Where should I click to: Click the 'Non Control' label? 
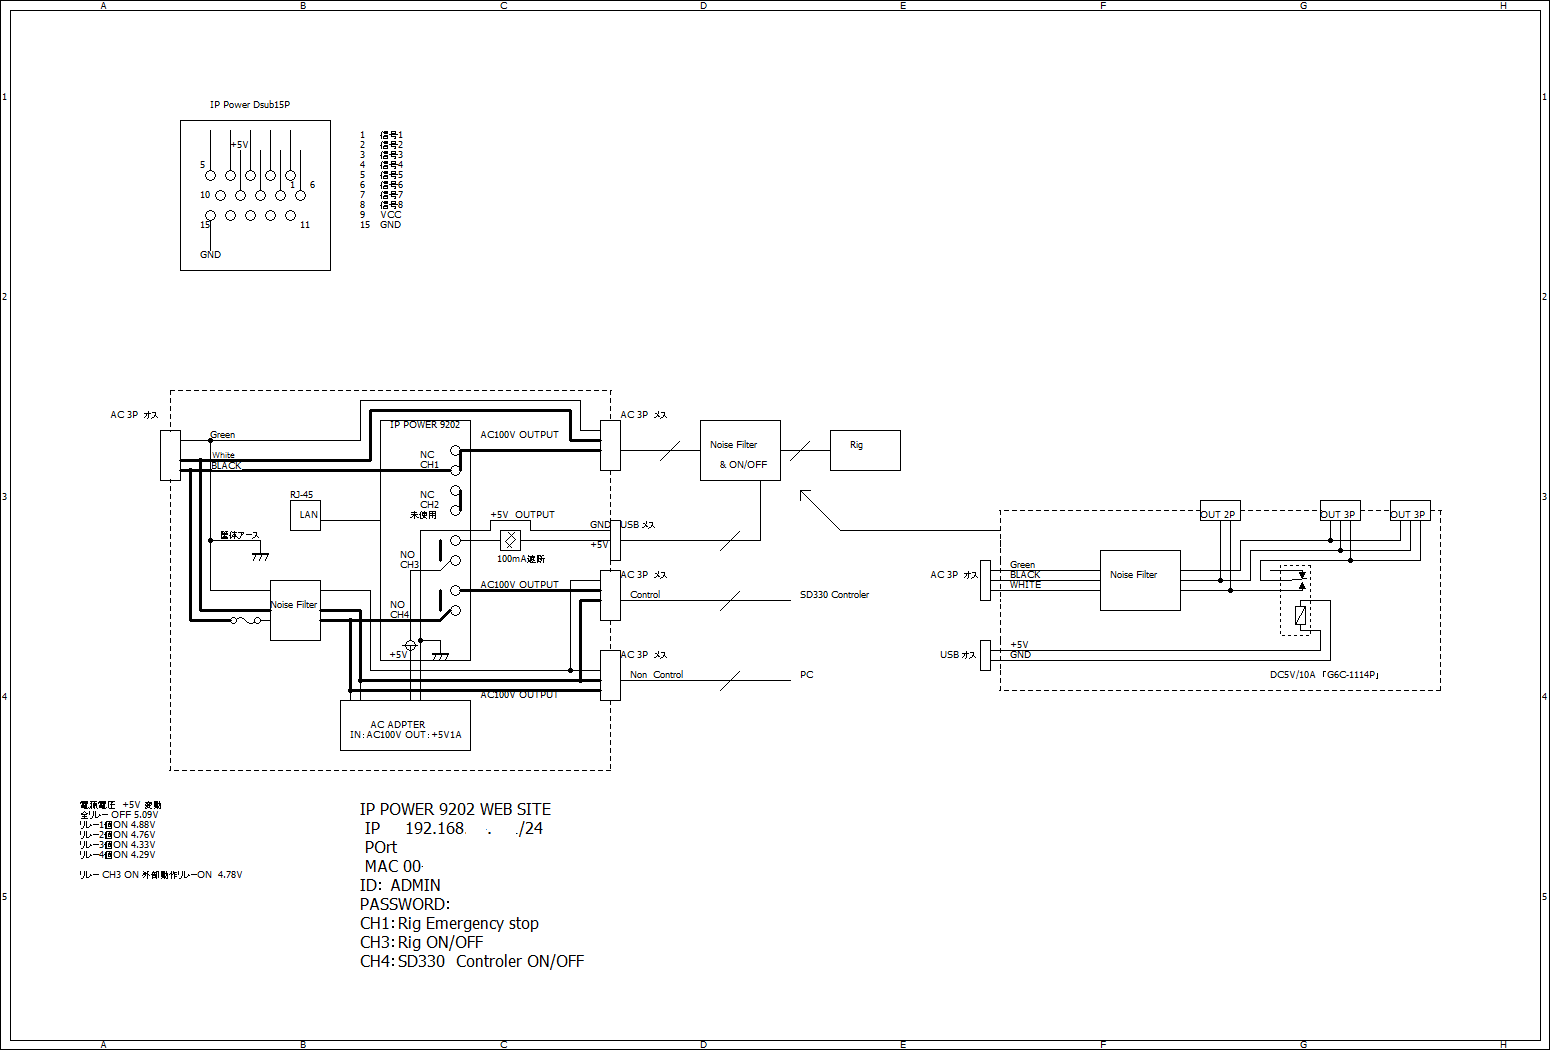point(656,675)
